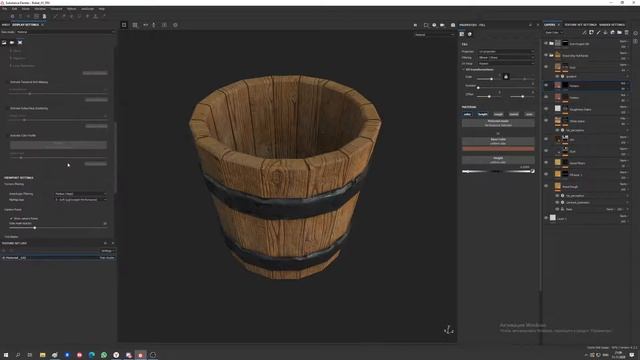The height and width of the screenshot is (360, 640).
Task: Open the Anisotropic filtering dropdown
Action: (80, 194)
